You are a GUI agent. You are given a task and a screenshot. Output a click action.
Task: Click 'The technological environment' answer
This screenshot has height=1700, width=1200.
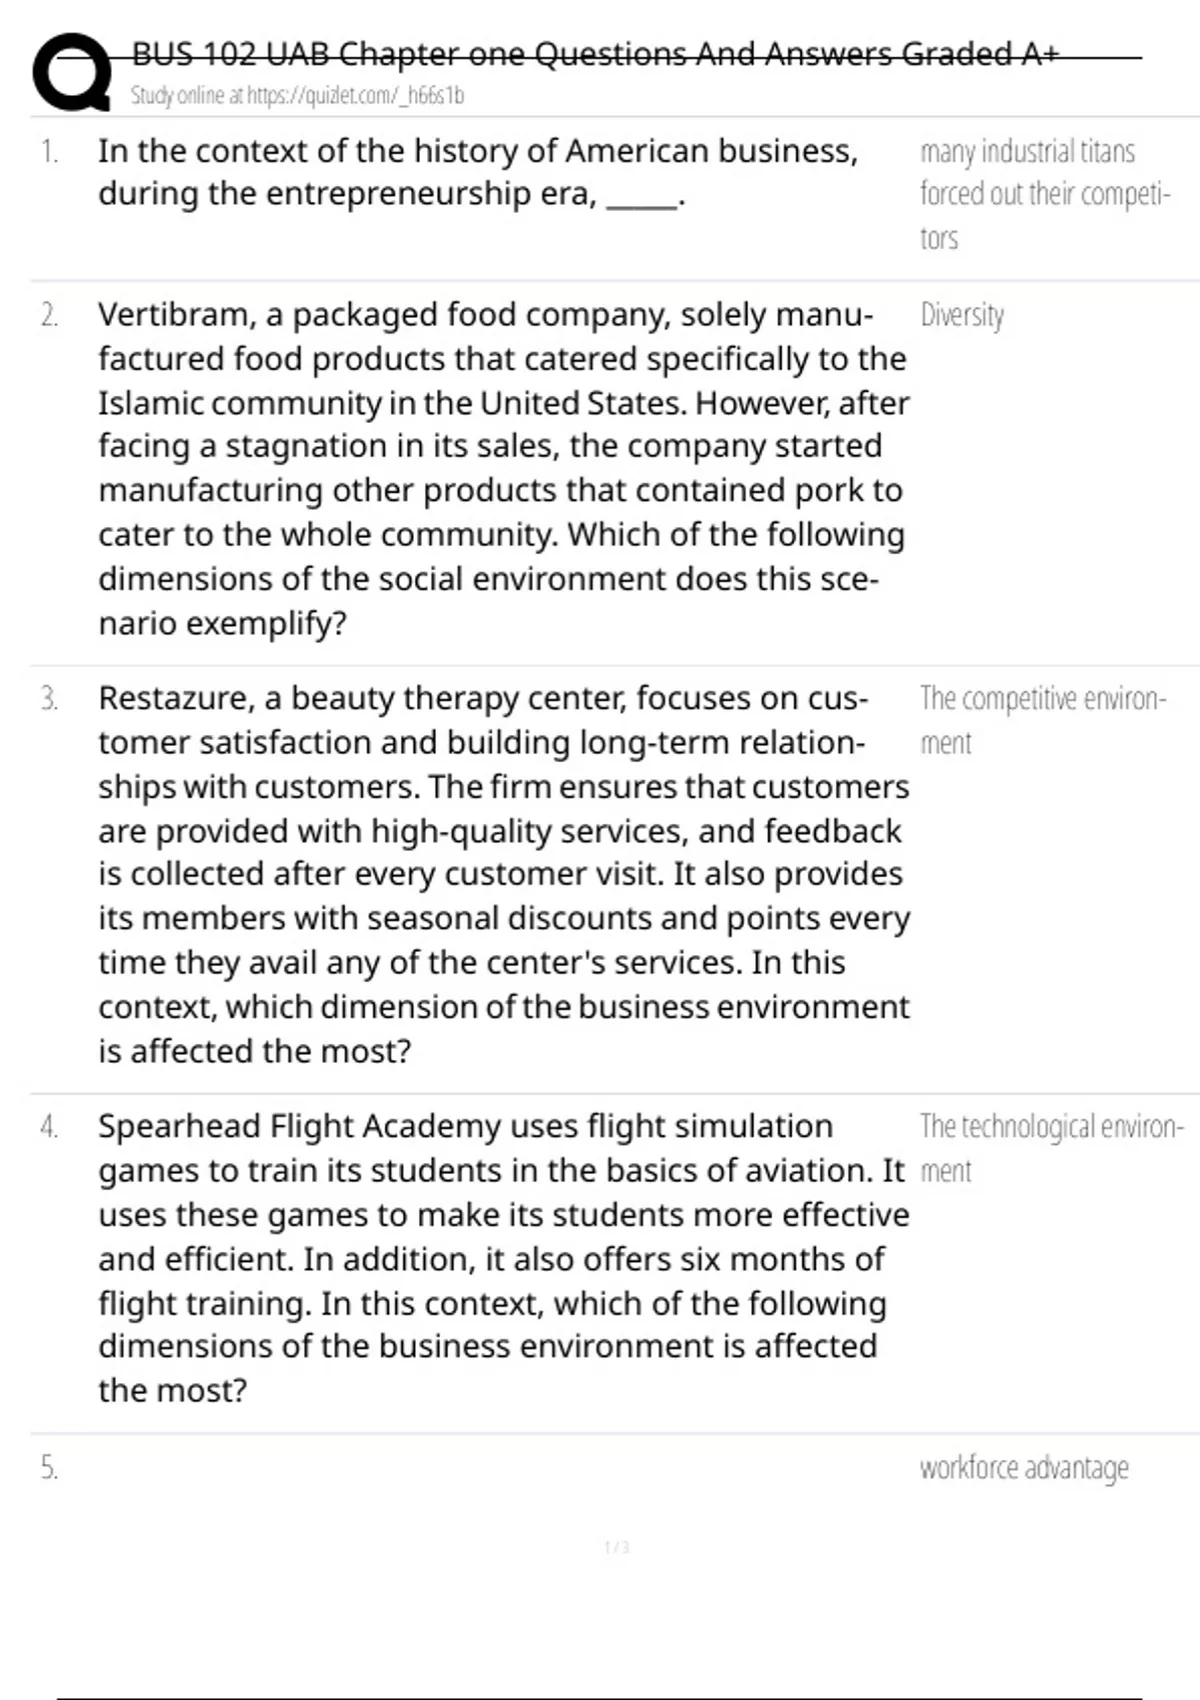pos(1050,1148)
